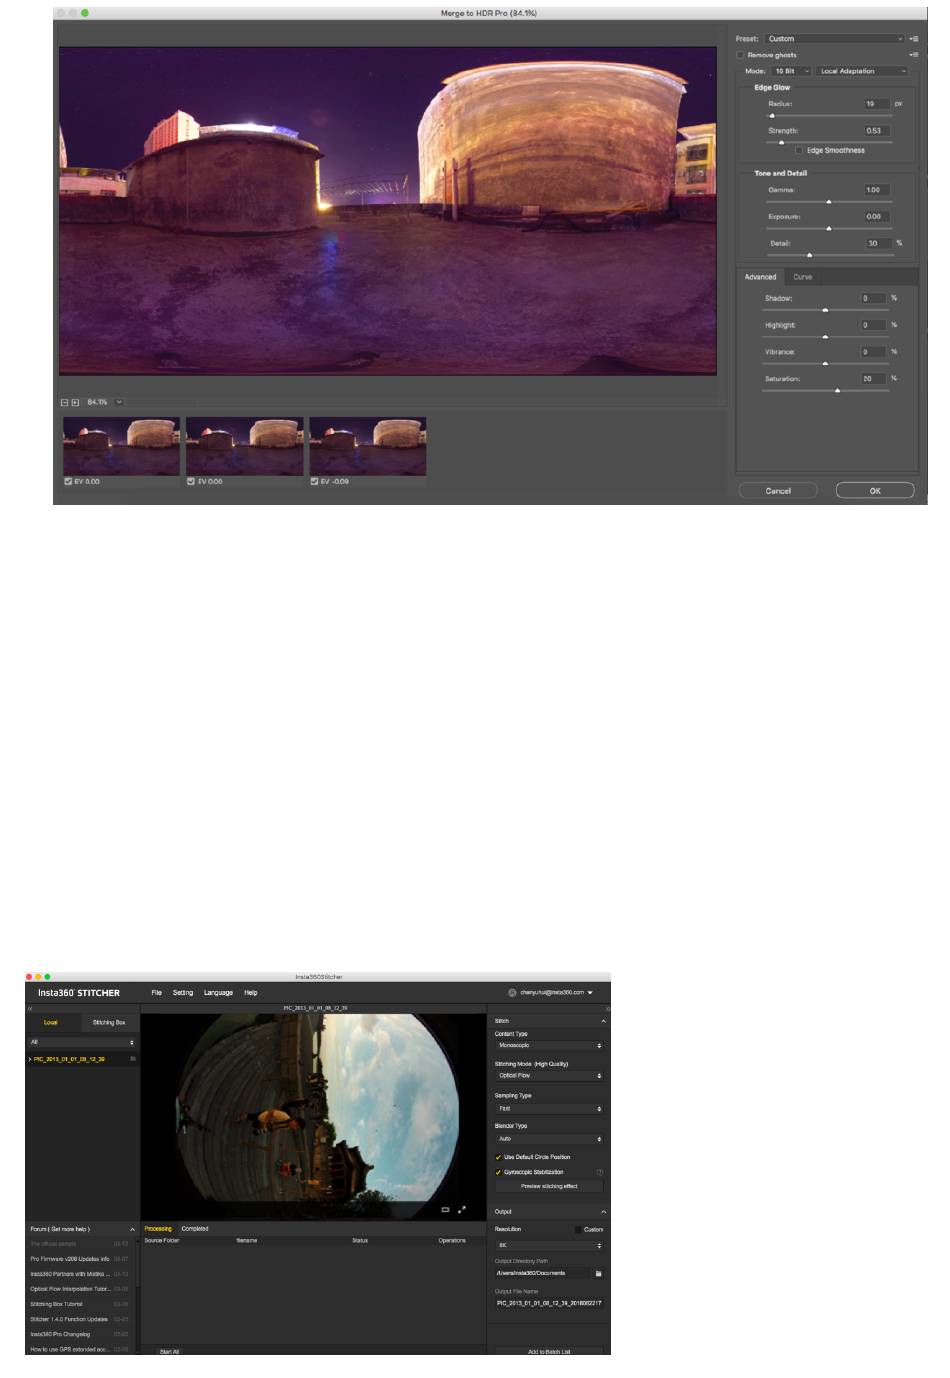Open the 8K resolution dropdown
The height and width of the screenshot is (1378, 950).
point(549,1246)
